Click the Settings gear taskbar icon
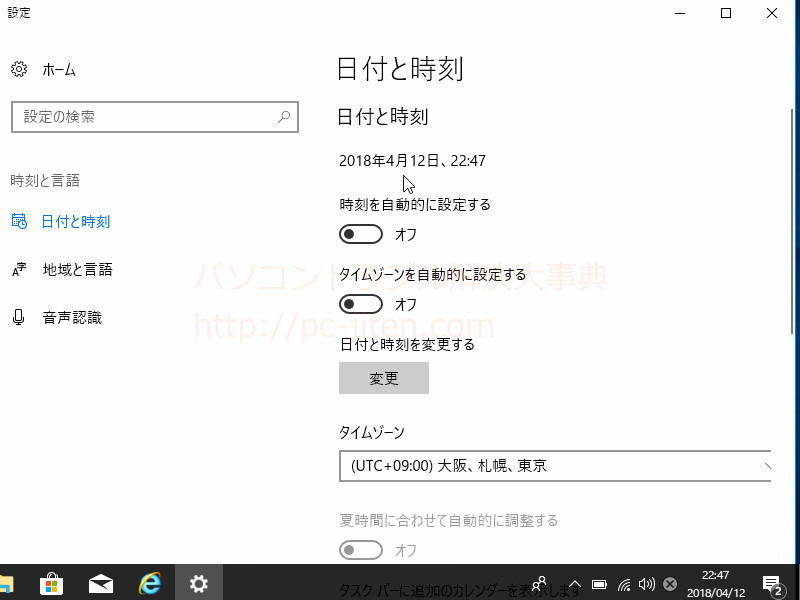This screenshot has width=800, height=600. tap(199, 583)
